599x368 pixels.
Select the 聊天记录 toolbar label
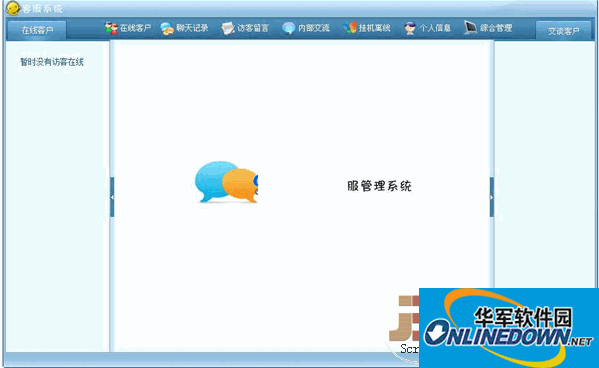[192, 28]
